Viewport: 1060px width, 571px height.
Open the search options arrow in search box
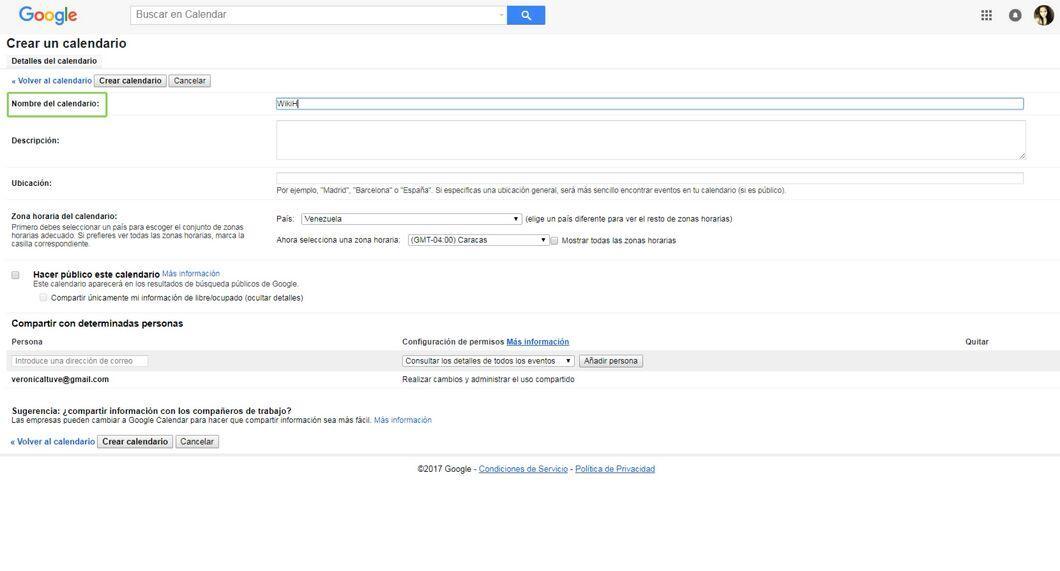(501, 15)
